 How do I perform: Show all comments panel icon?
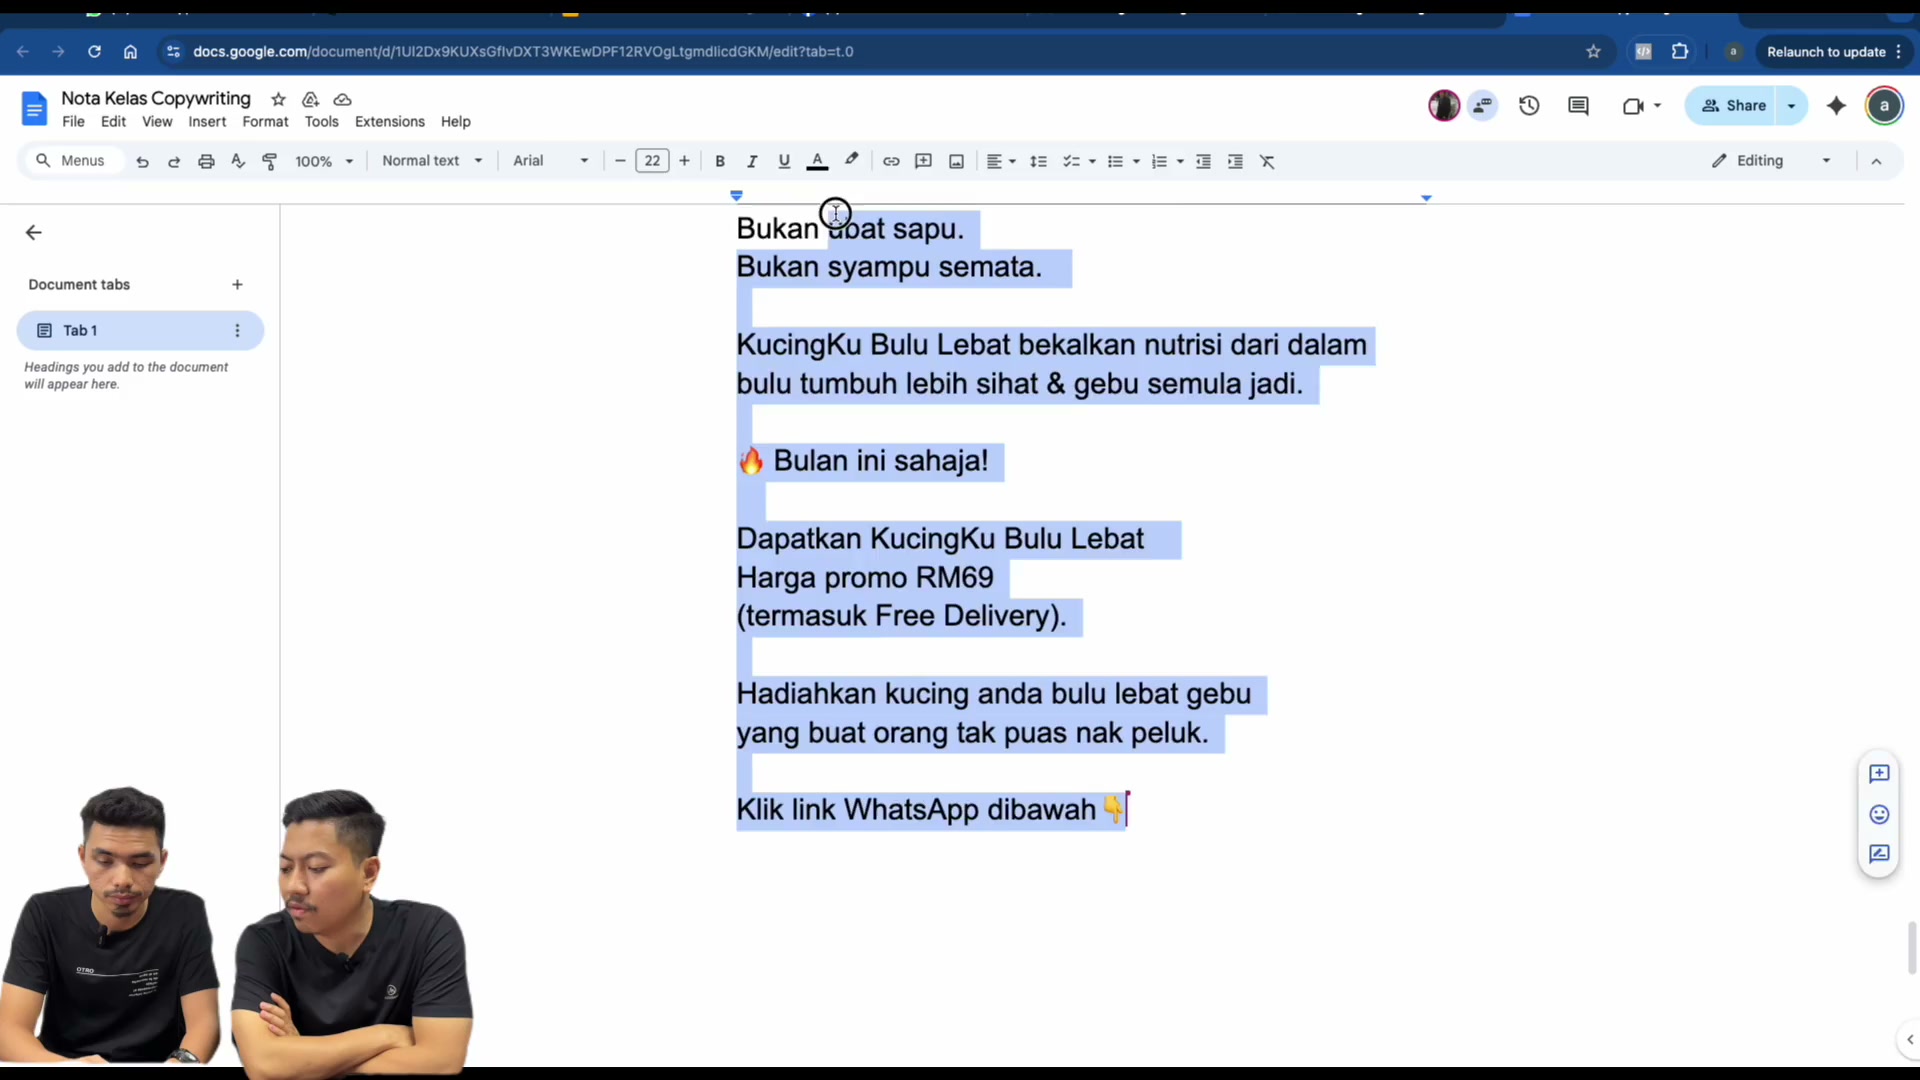coord(1579,106)
